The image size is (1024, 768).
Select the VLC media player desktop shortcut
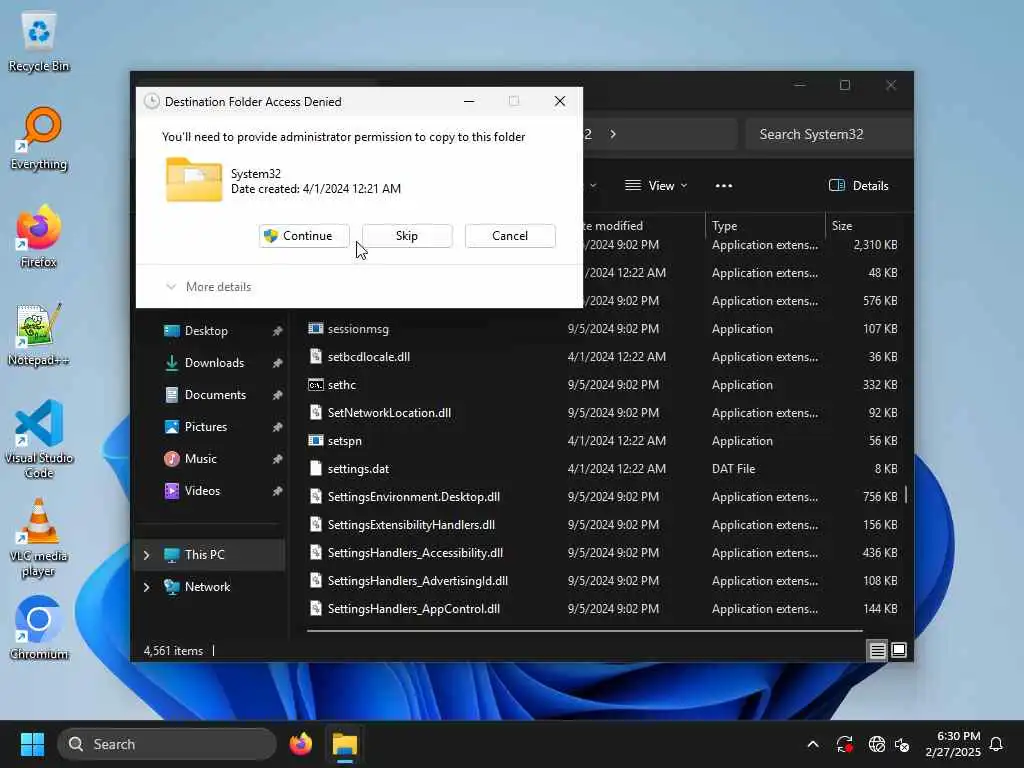pos(39,537)
